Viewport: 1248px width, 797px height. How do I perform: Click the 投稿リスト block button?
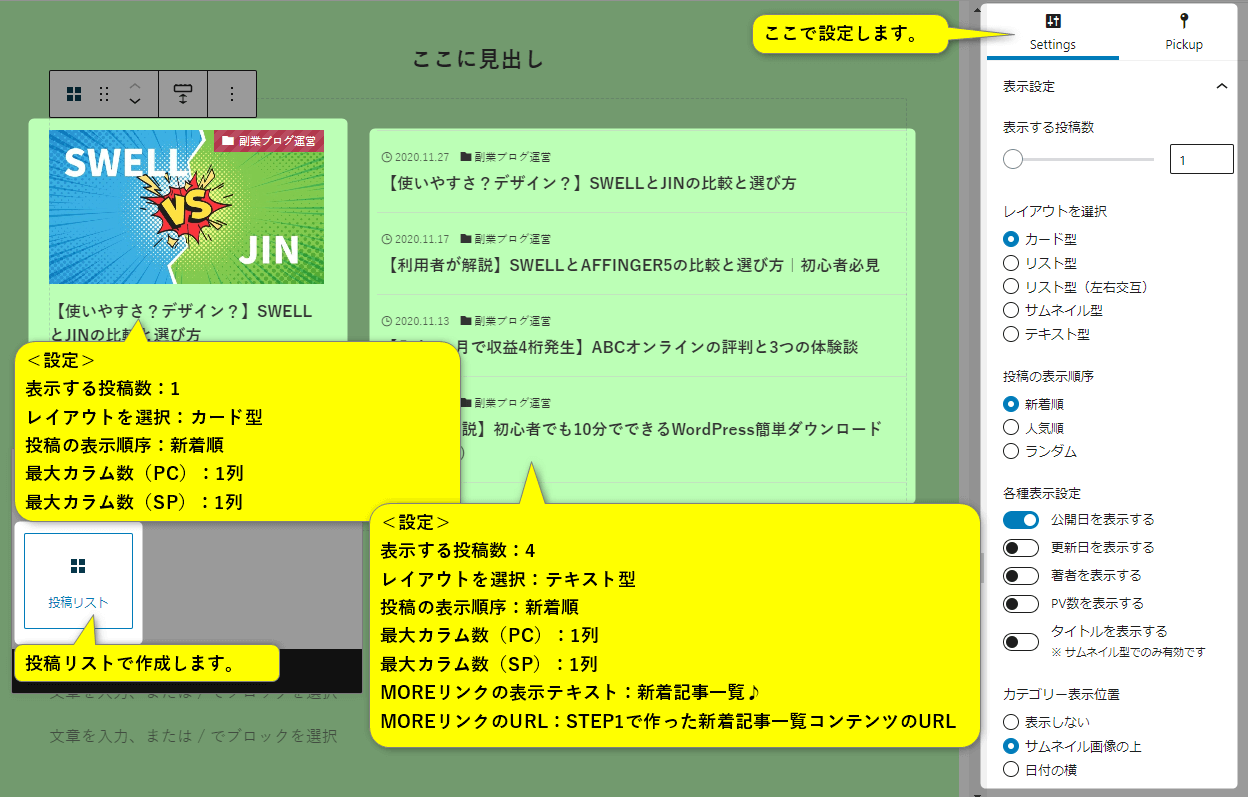pyautogui.click(x=78, y=581)
